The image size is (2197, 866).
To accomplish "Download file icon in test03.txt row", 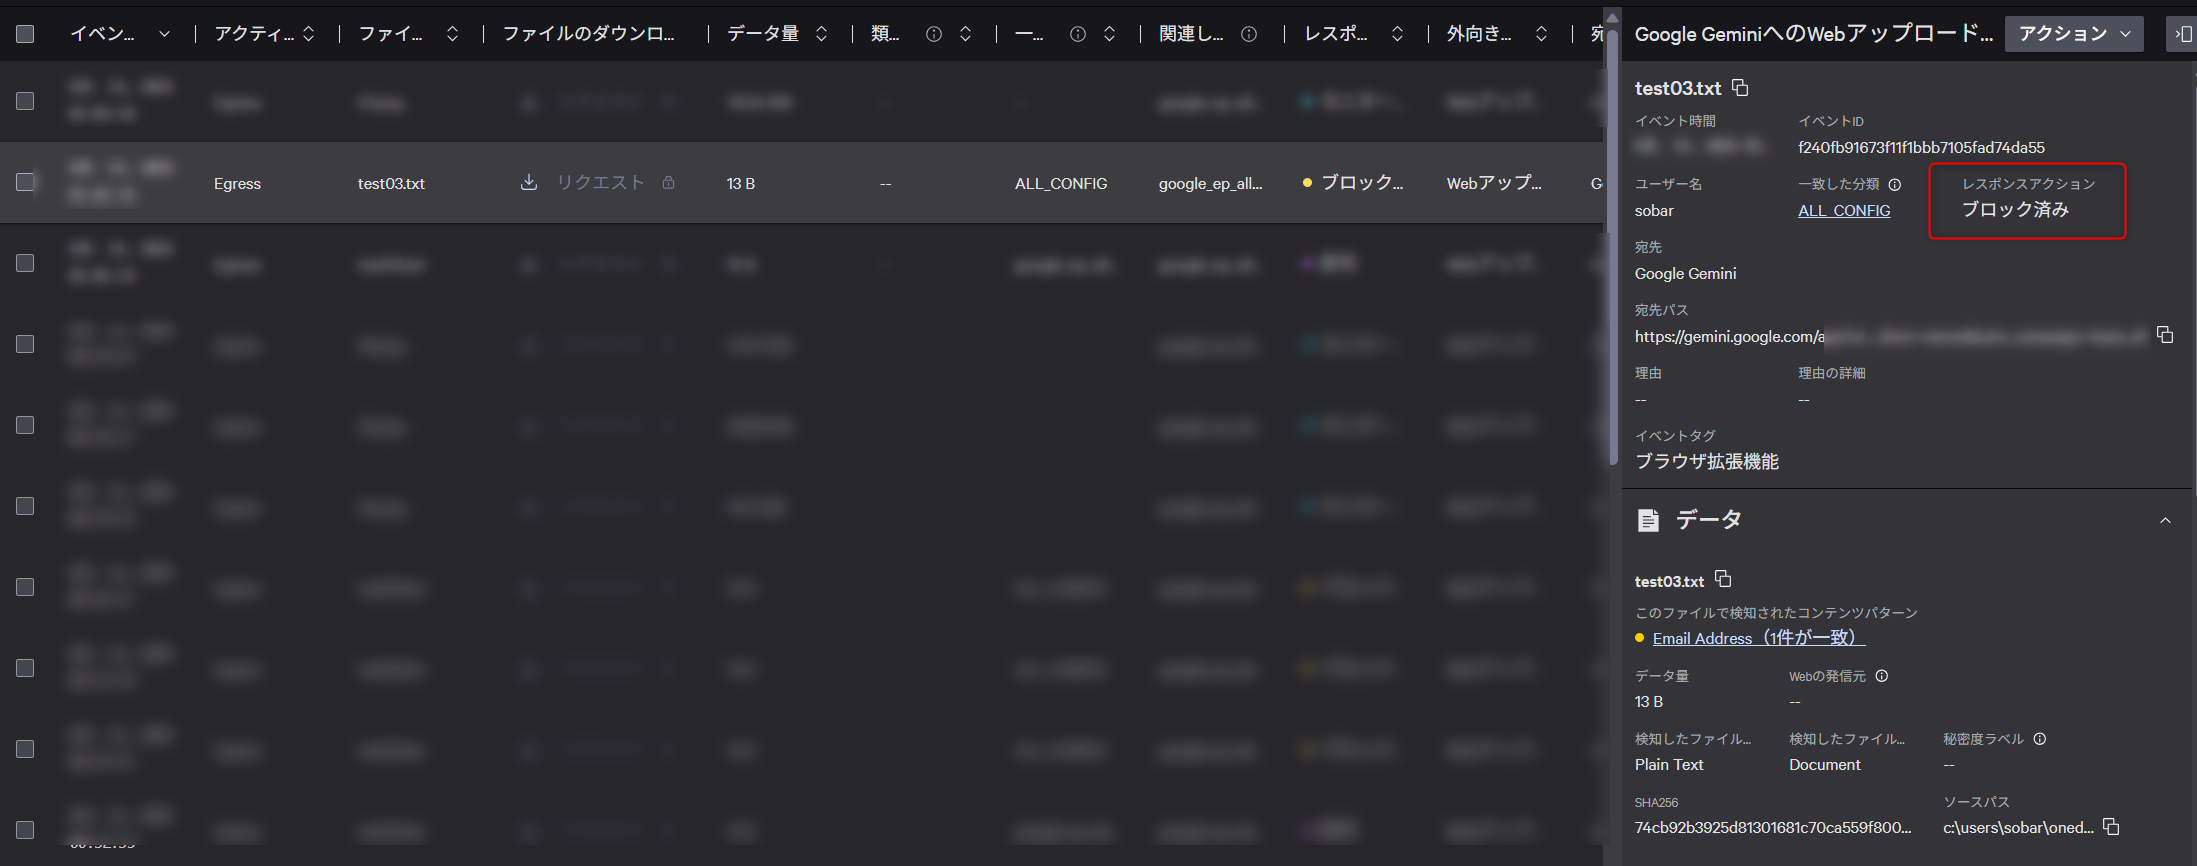I will (529, 182).
